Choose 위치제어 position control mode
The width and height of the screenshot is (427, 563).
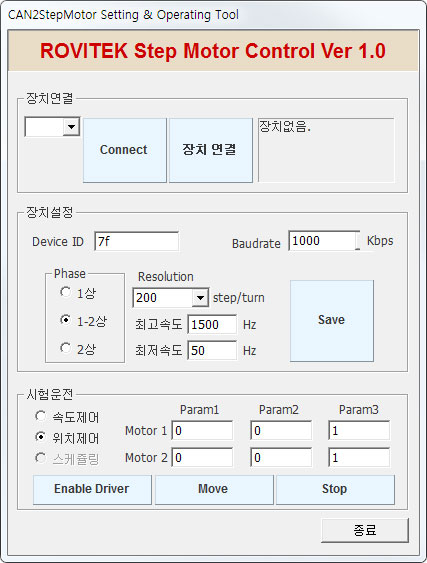tap(41, 437)
